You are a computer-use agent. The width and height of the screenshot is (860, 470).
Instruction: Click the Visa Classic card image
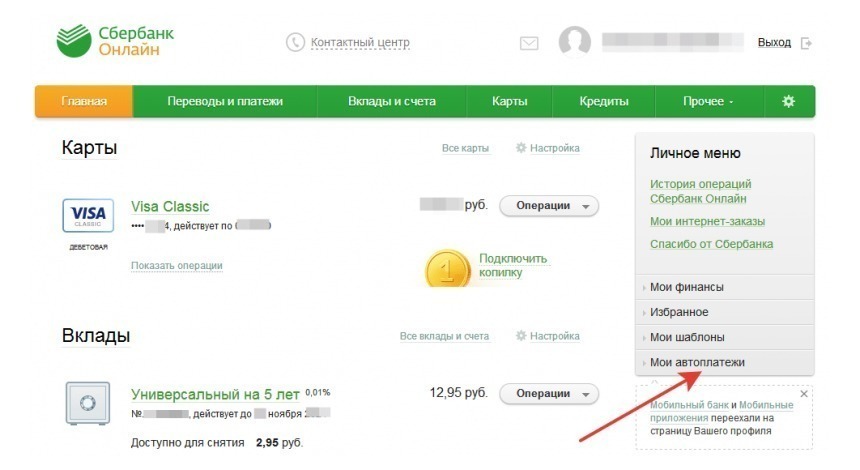(88, 216)
